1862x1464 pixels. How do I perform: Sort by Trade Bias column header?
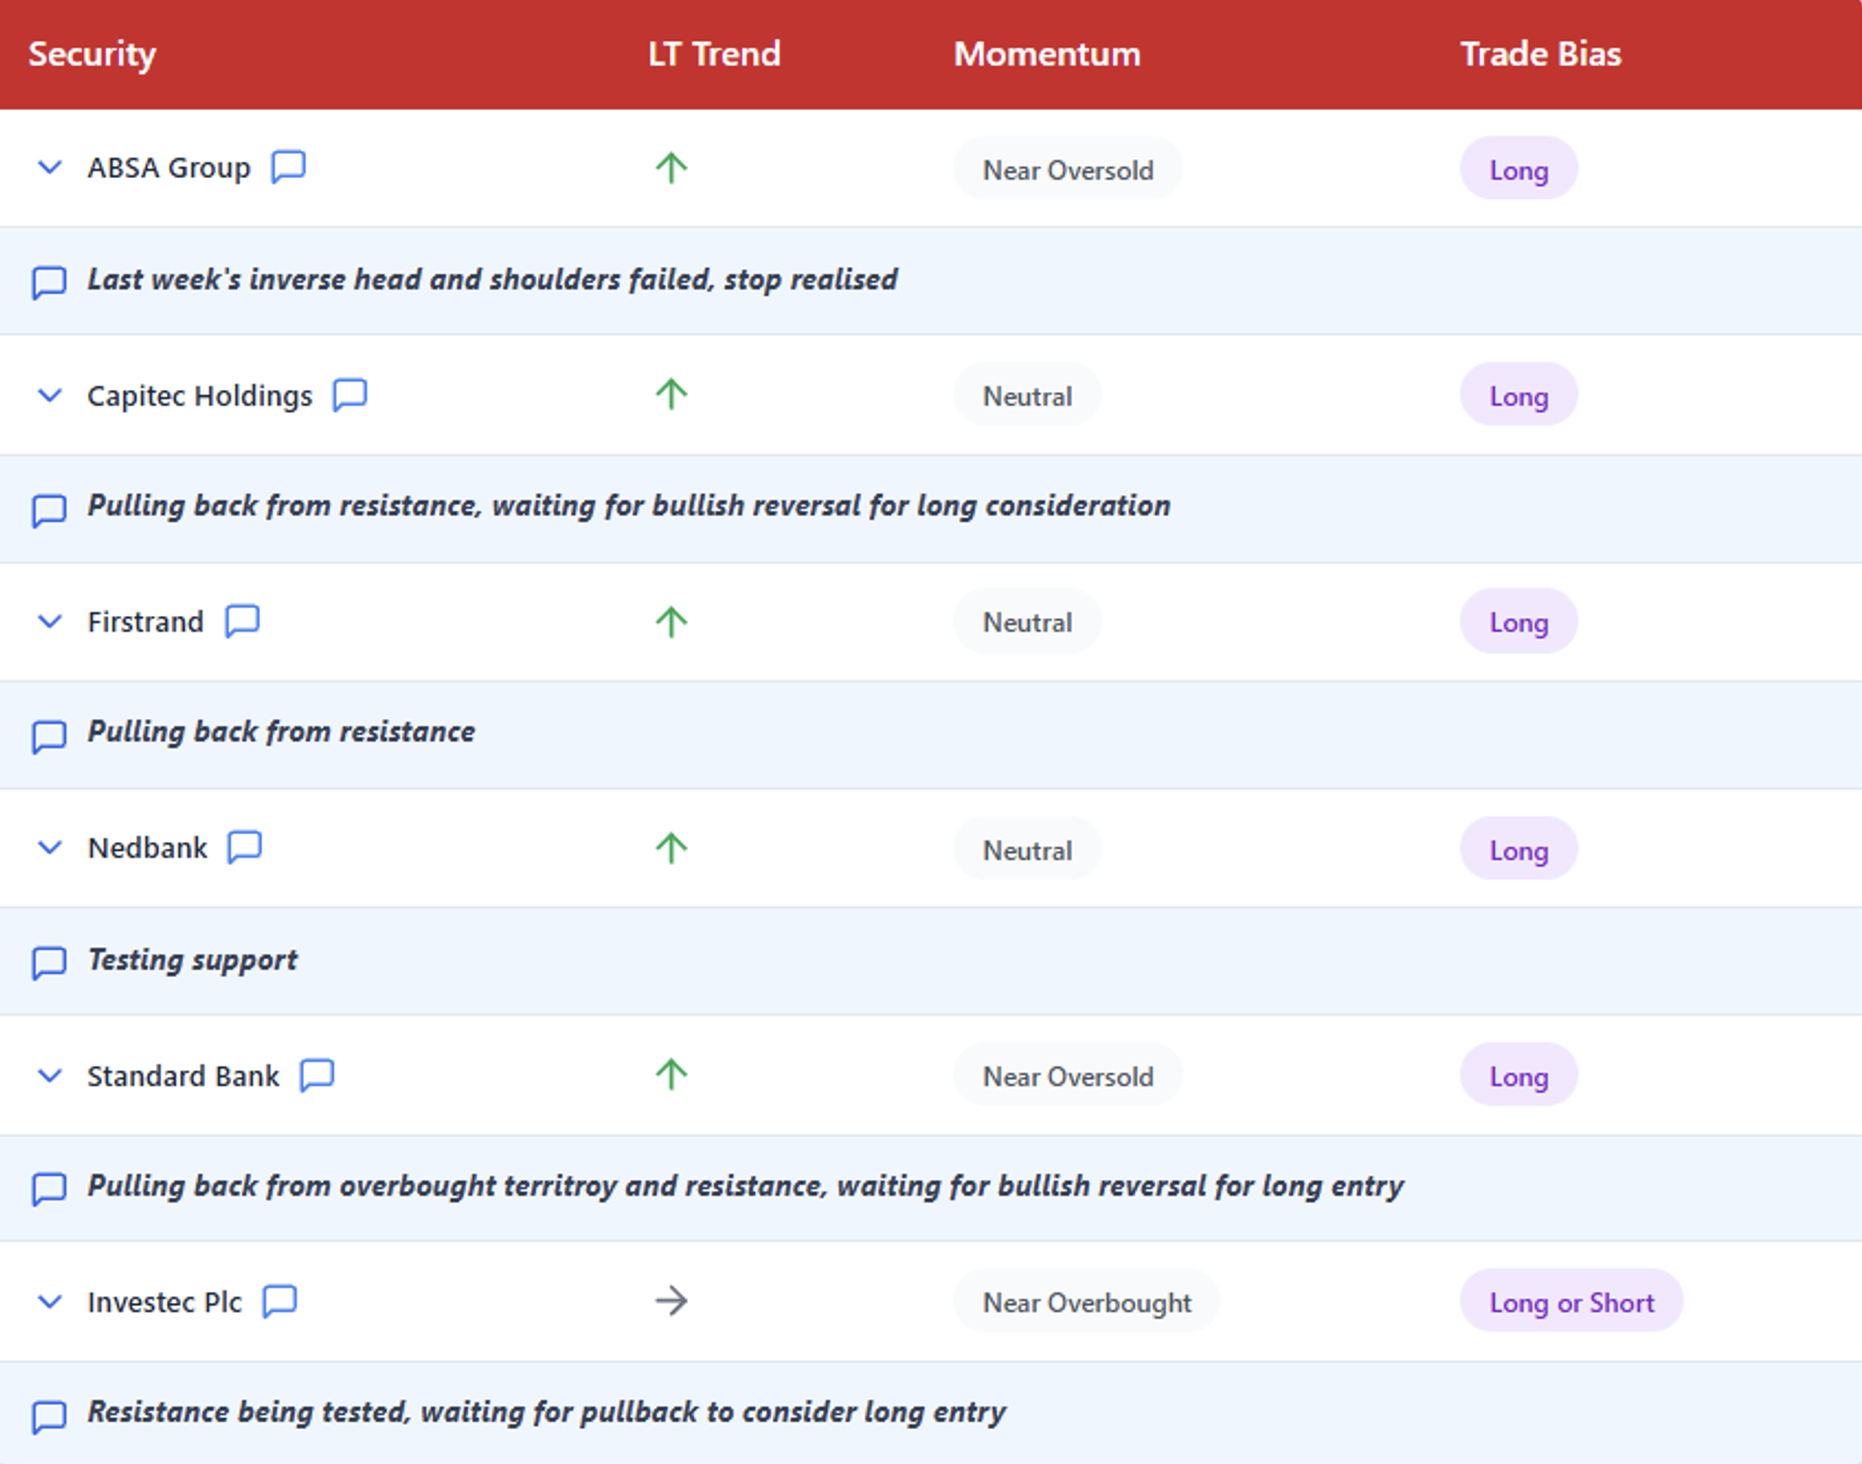1540,54
